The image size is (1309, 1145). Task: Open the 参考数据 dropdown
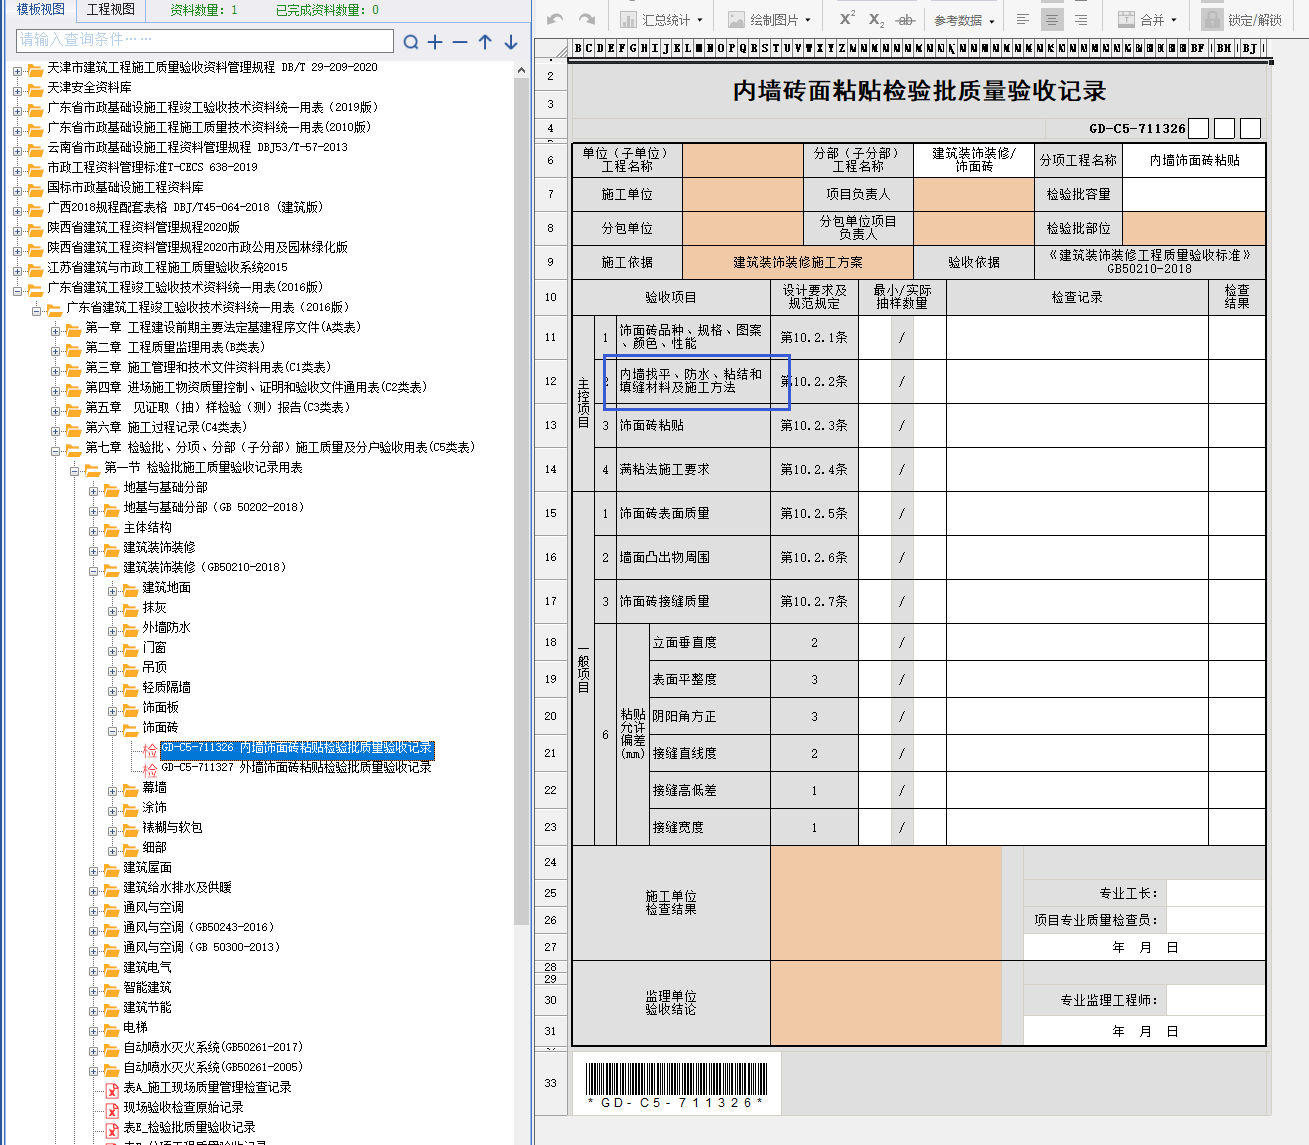click(964, 19)
